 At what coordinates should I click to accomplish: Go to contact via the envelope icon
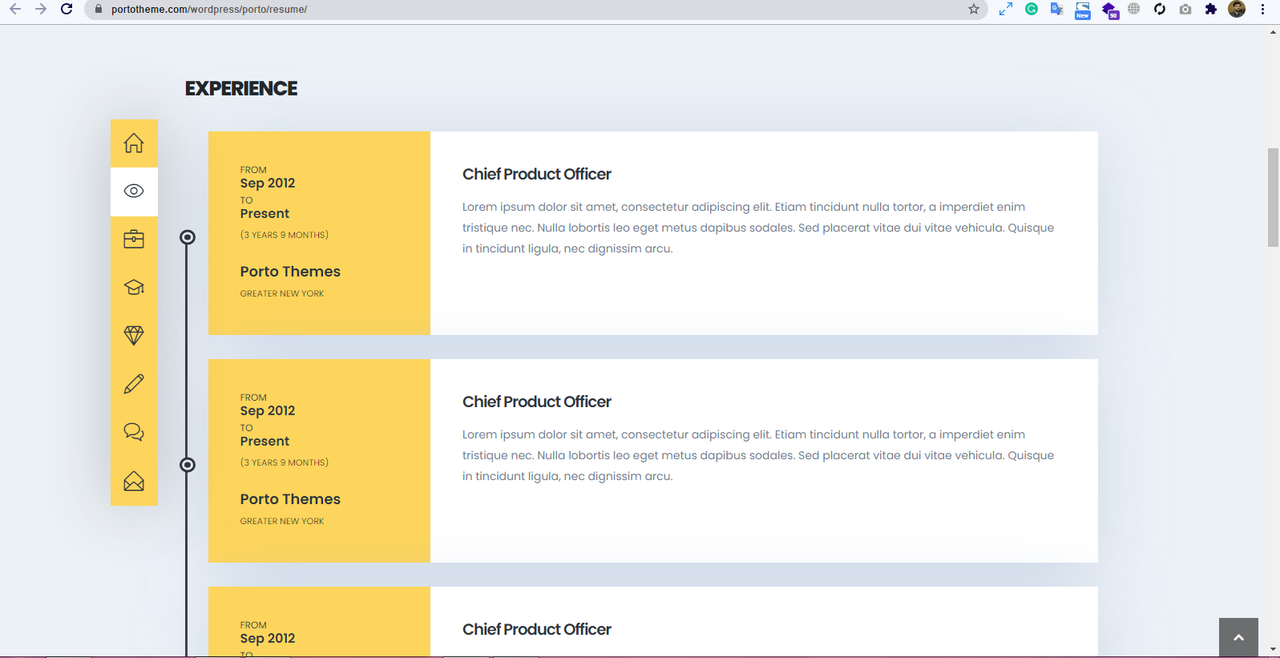tap(134, 481)
